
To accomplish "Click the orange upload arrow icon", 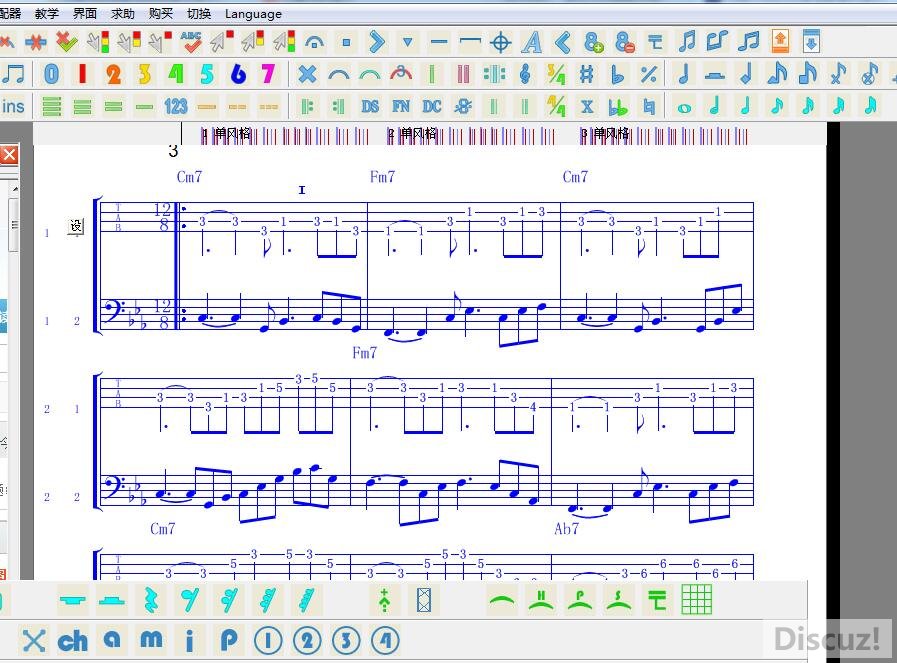I will tap(780, 41).
